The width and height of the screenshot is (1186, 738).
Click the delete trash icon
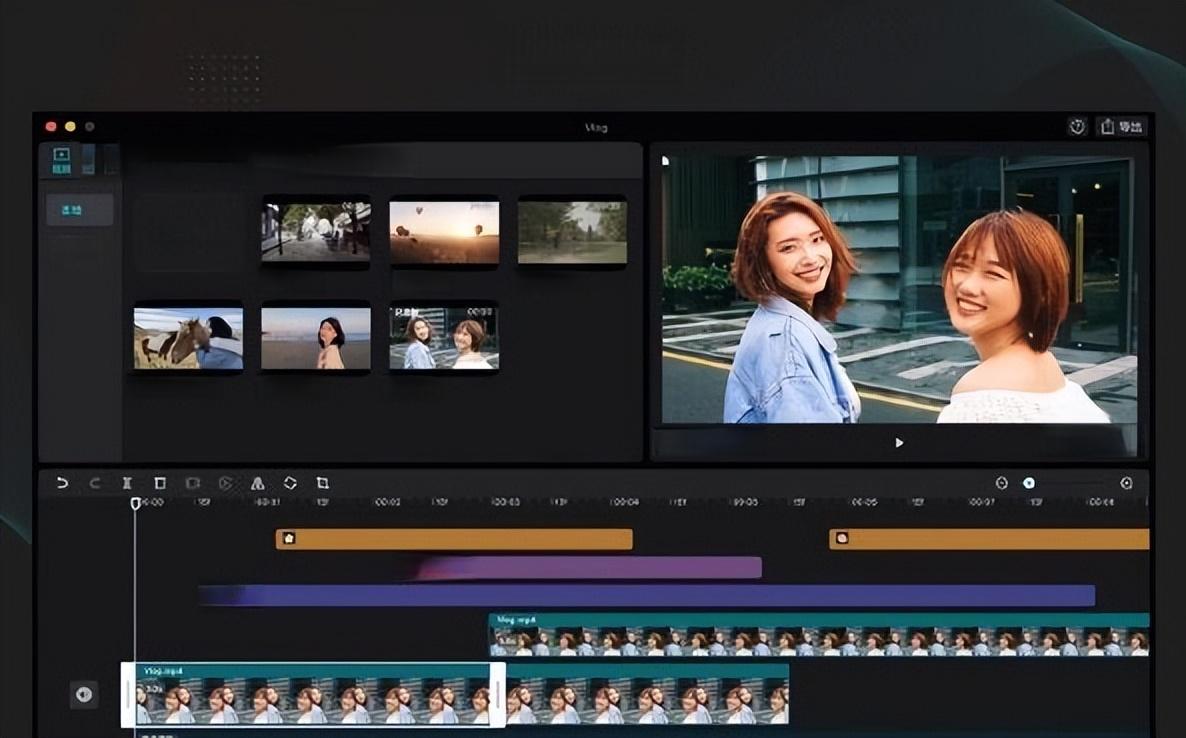coord(160,483)
